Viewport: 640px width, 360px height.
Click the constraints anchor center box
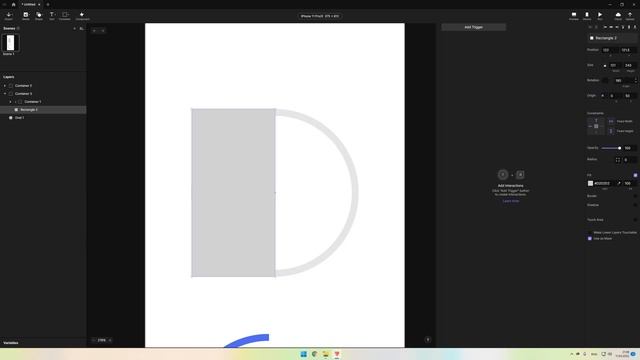596,126
